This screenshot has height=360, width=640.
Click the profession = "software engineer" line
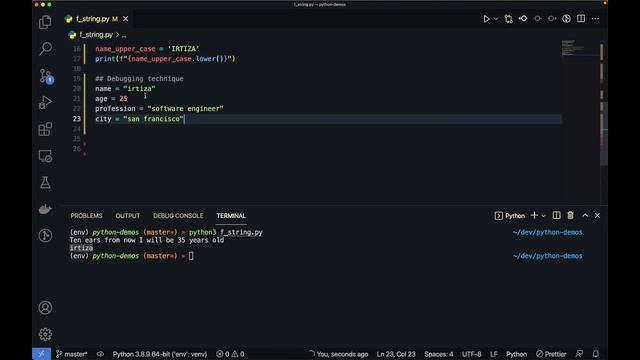[159, 109]
